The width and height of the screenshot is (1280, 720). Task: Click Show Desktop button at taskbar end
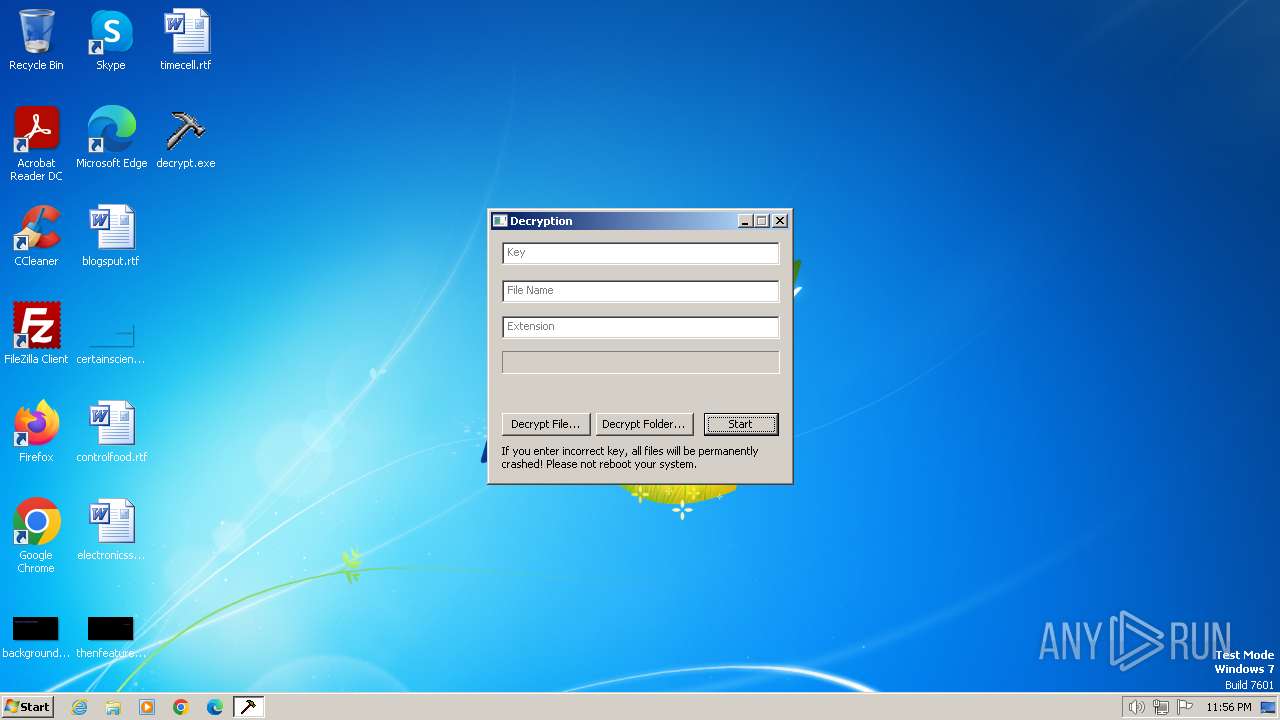[x=1269, y=707]
